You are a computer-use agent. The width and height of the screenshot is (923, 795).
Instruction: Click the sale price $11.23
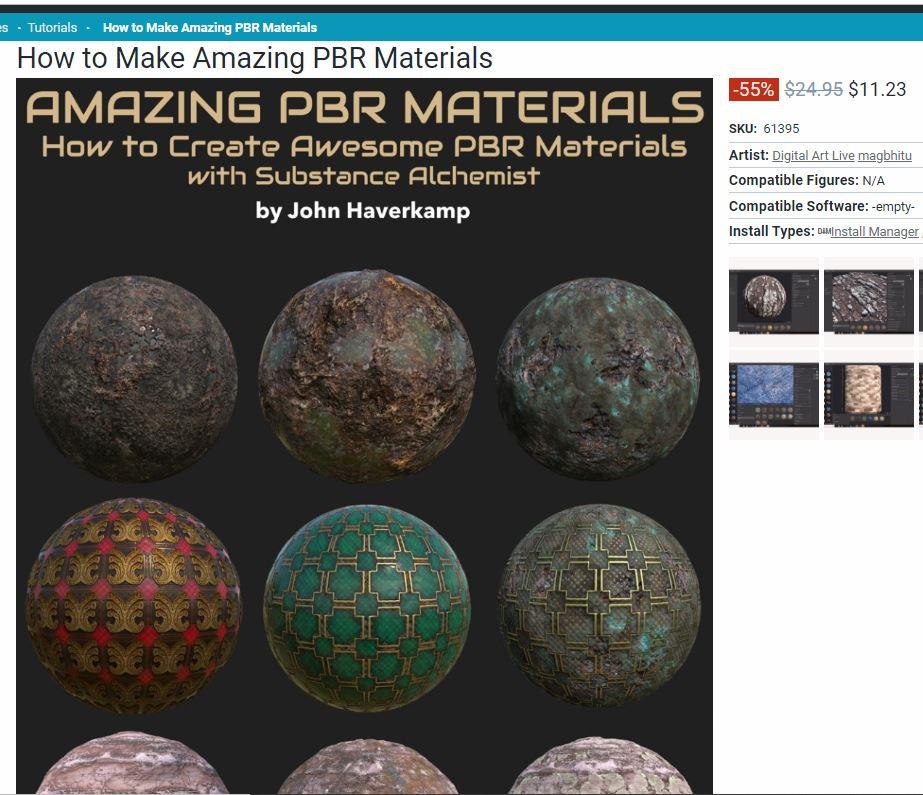coord(877,89)
